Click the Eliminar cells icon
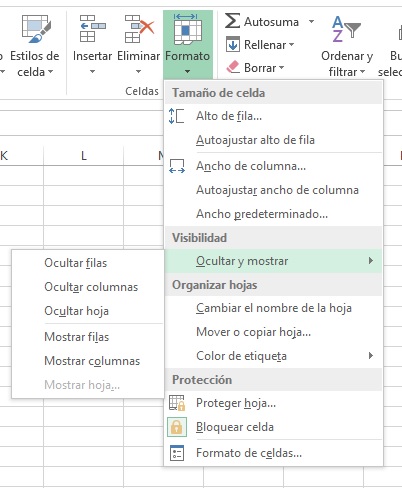Screen dimensions: 402x488 (139, 29)
